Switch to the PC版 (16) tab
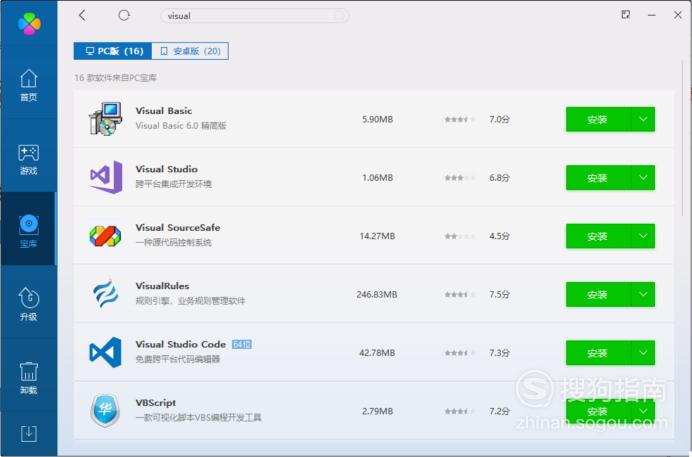The height and width of the screenshot is (457, 692). click(x=113, y=51)
